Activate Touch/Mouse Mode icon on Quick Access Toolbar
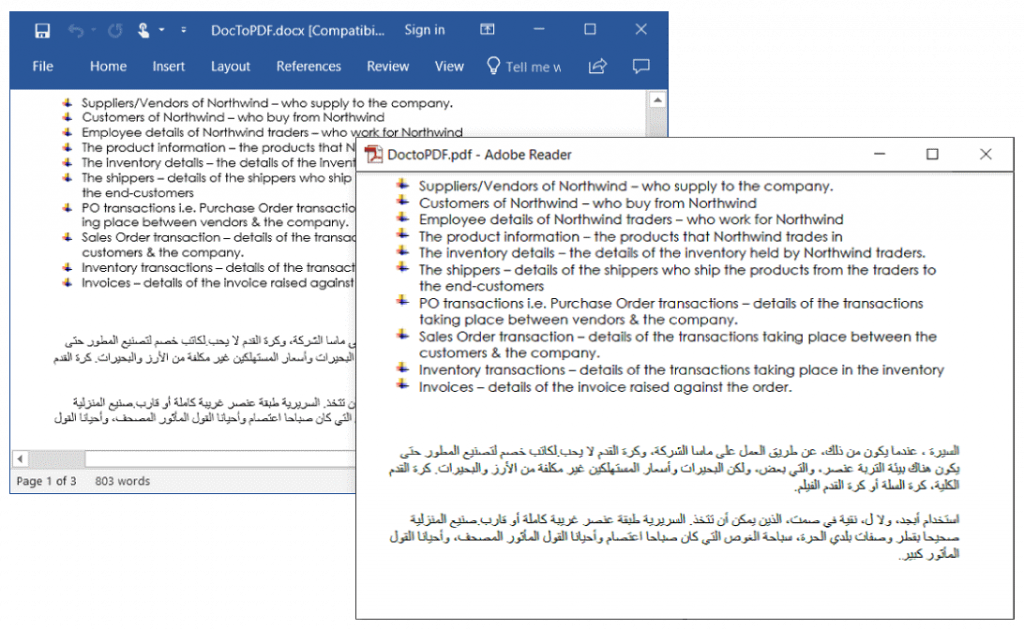Image resolution: width=1024 pixels, height=630 pixels. [x=144, y=30]
